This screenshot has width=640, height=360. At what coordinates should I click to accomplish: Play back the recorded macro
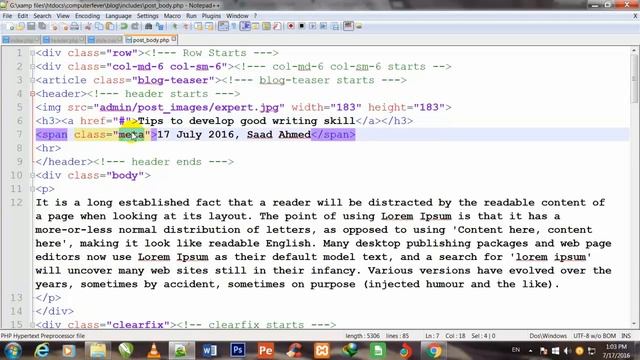pos(313,27)
